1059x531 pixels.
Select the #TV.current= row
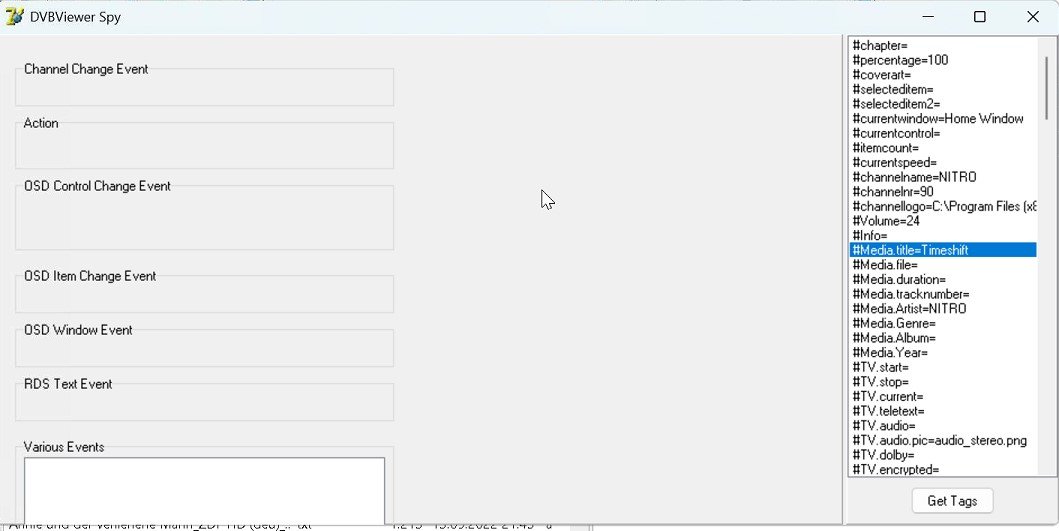tap(943, 397)
